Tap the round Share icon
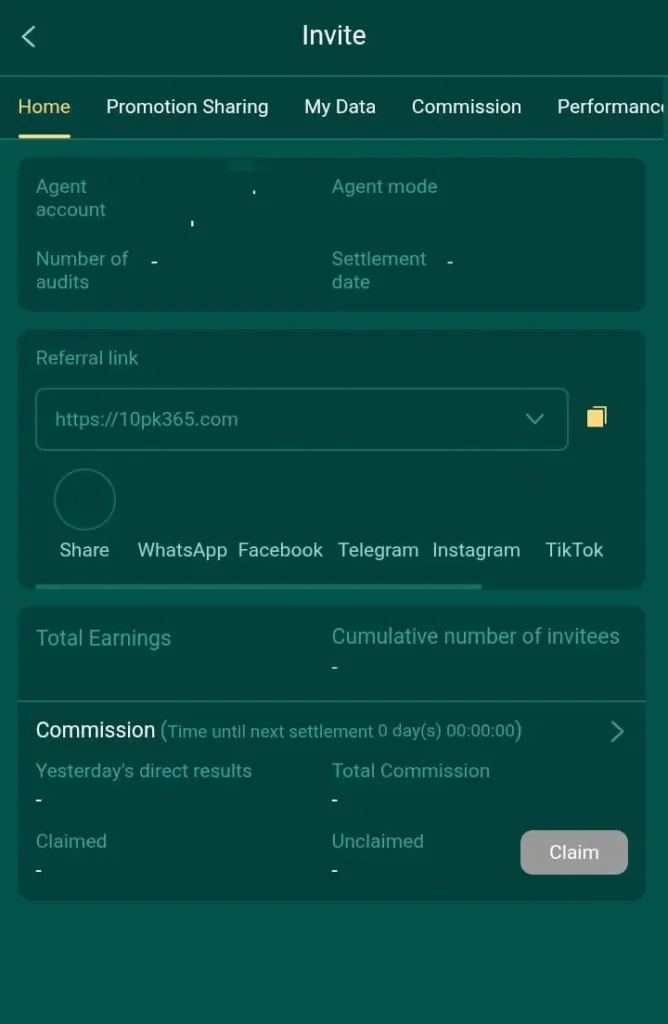Image resolution: width=668 pixels, height=1024 pixels. [84, 500]
